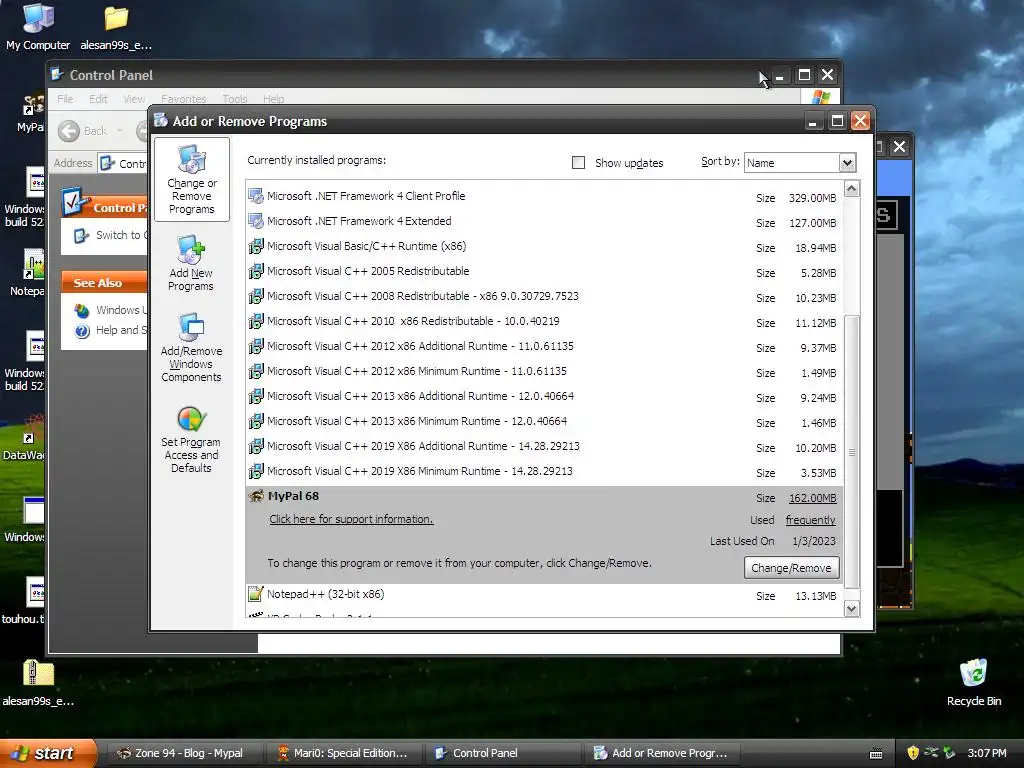
Task: Click icon of Visual C++ 2005 Redistributable
Action: coord(256,271)
